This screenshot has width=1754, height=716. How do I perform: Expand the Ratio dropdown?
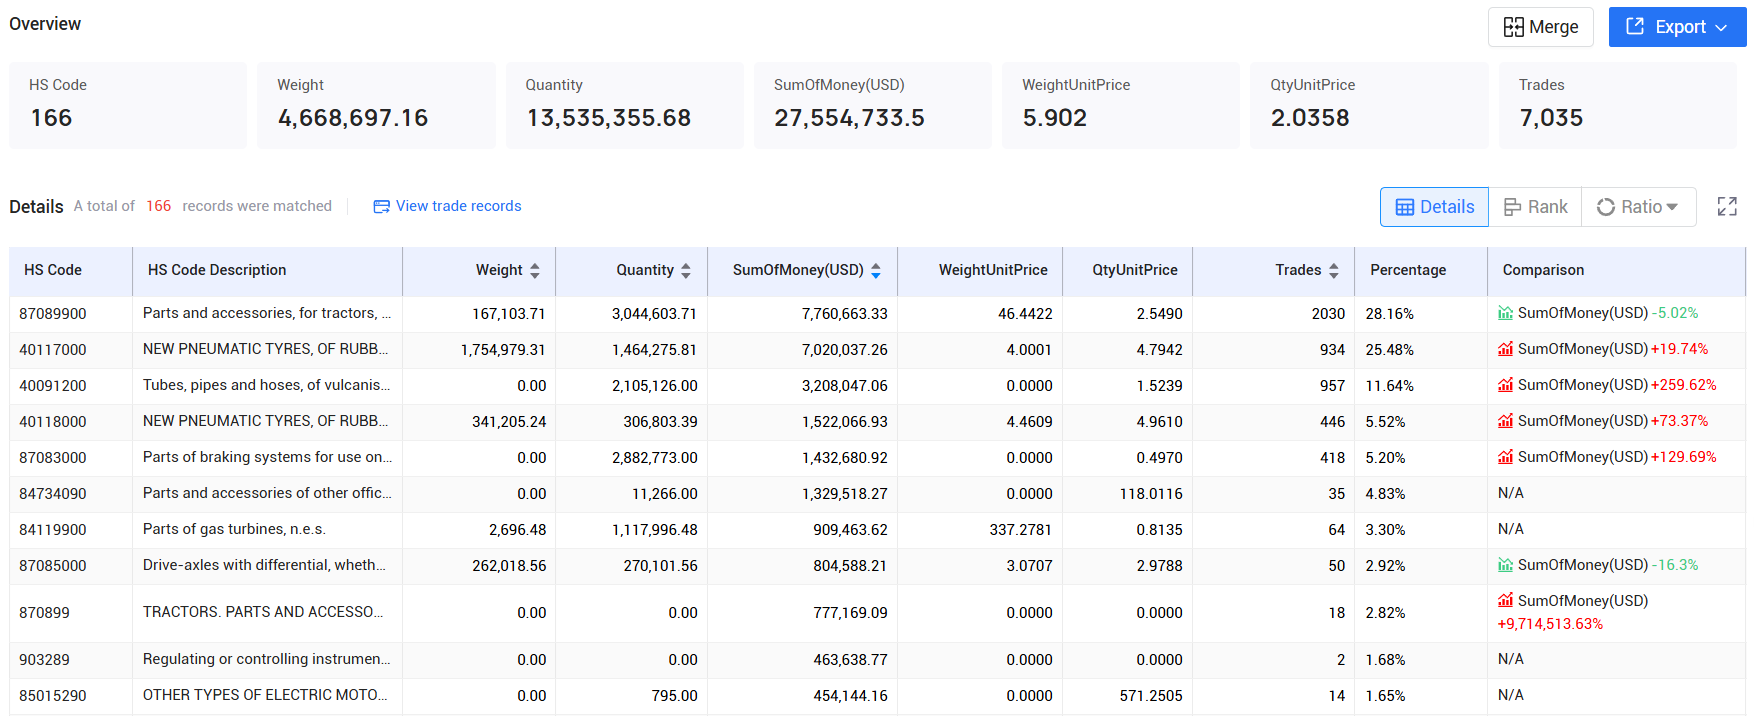tap(1638, 207)
